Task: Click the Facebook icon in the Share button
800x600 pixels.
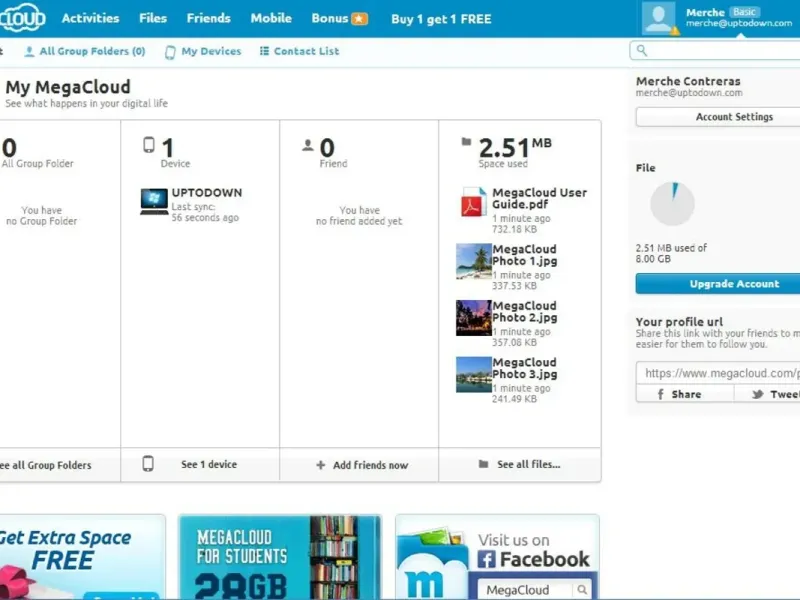Action: [x=661, y=394]
